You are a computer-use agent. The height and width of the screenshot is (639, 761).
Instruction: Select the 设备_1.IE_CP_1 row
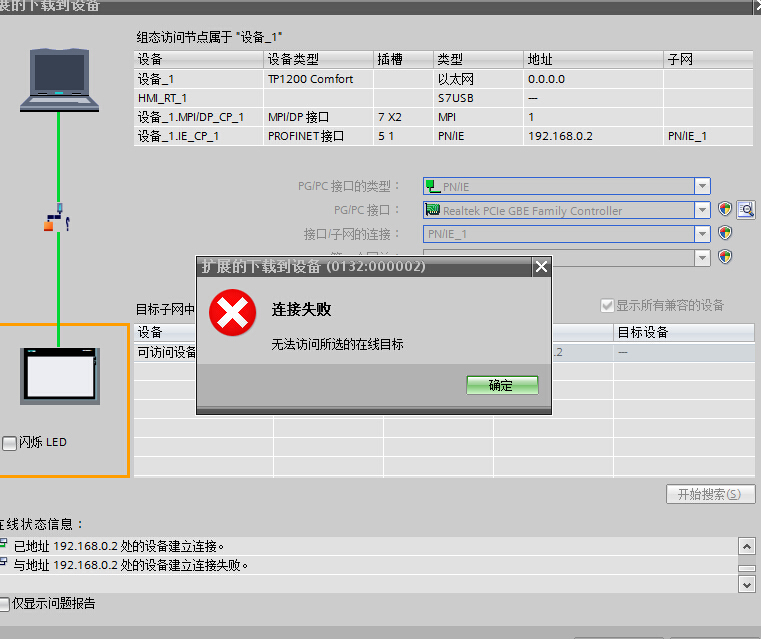(444, 136)
